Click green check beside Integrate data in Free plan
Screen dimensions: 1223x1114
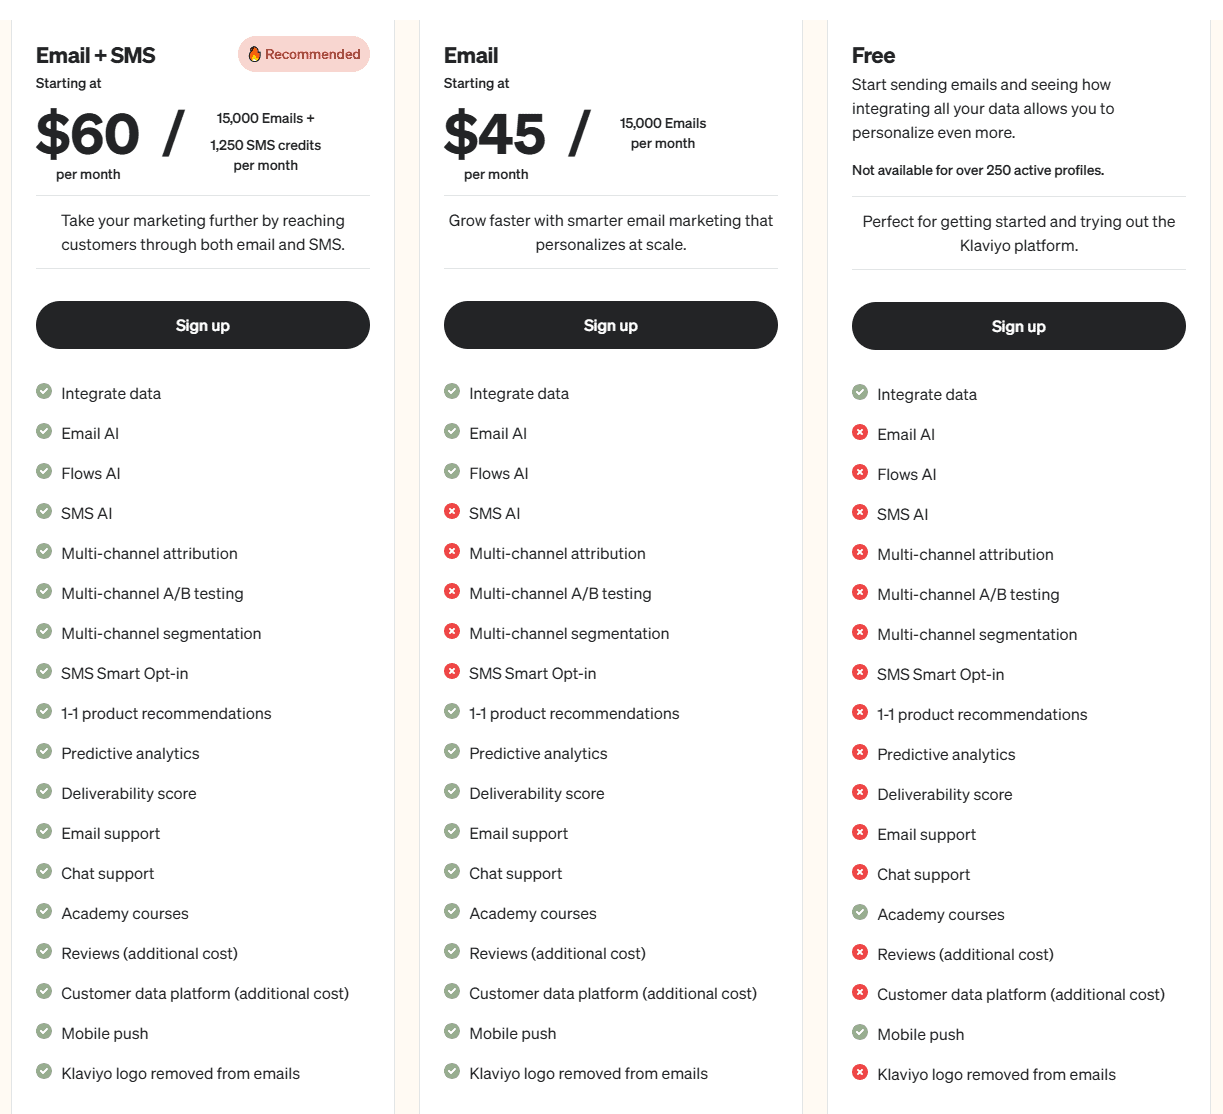[x=860, y=392]
